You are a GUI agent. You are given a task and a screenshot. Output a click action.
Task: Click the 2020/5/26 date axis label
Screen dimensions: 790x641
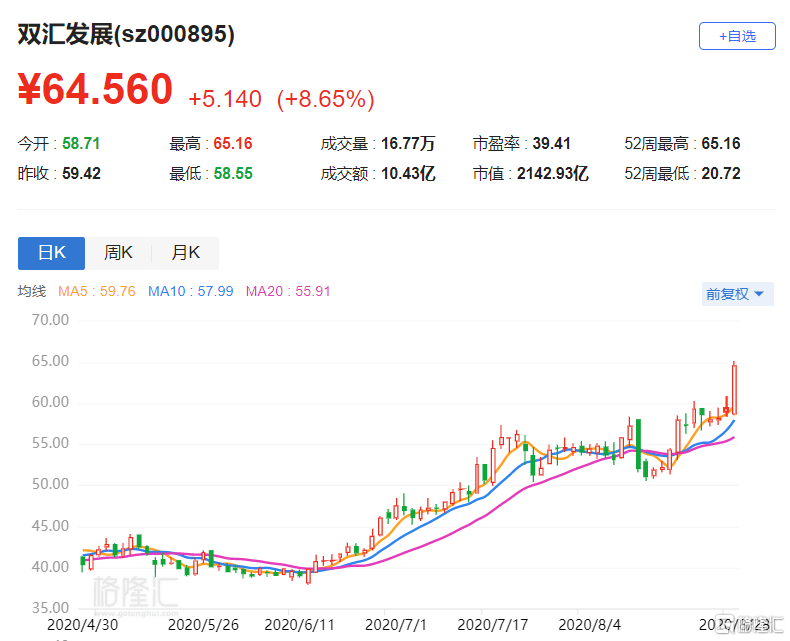pyautogui.click(x=203, y=625)
